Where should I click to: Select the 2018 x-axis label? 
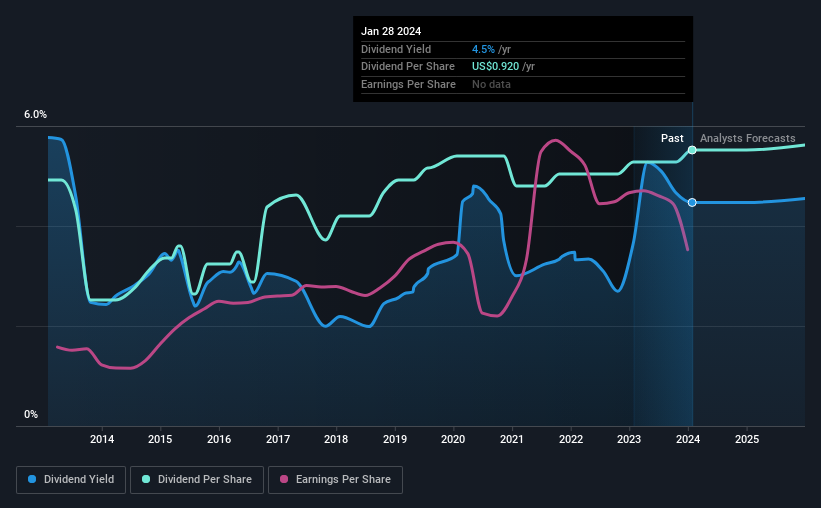[336, 439]
